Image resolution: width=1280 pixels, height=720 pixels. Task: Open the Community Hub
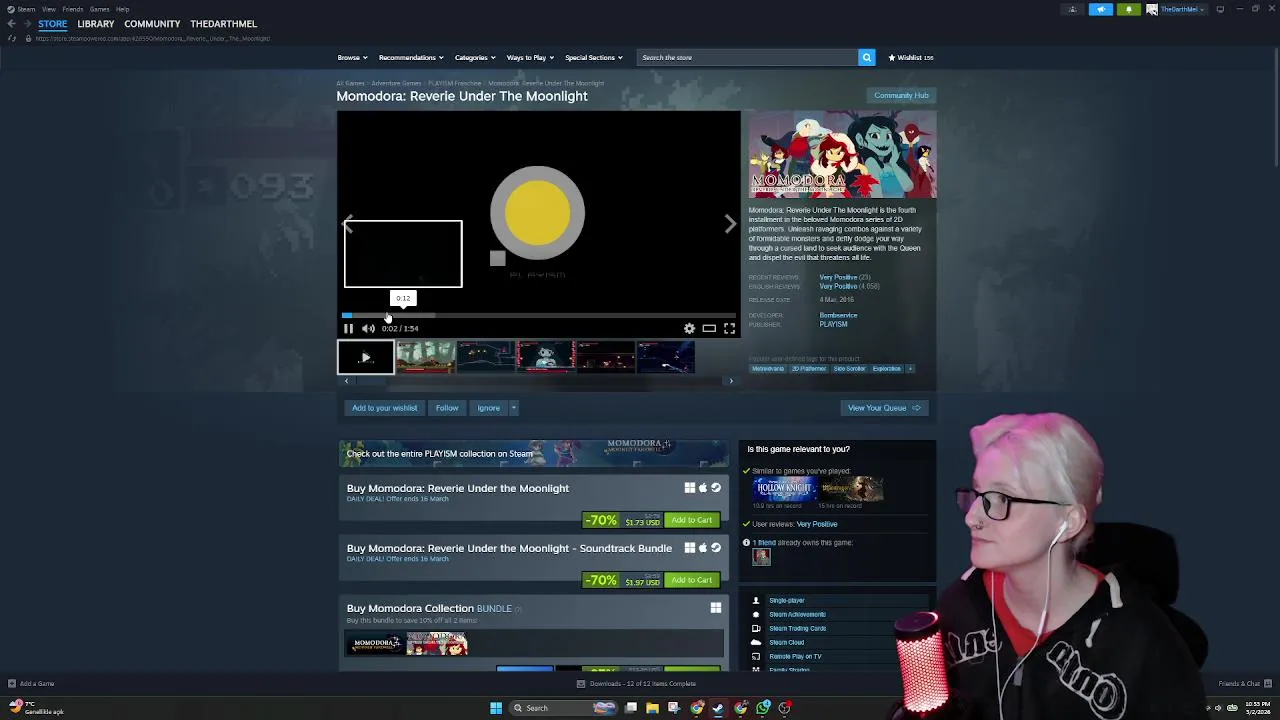[x=901, y=95]
